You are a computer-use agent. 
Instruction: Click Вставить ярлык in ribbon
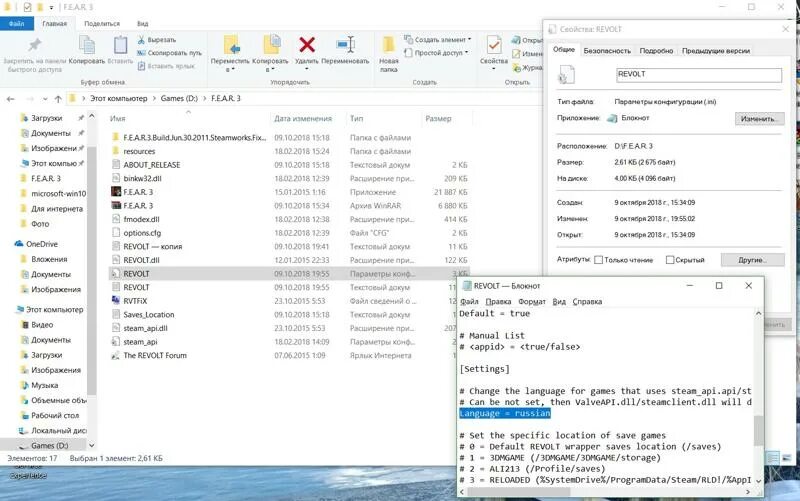[166, 66]
